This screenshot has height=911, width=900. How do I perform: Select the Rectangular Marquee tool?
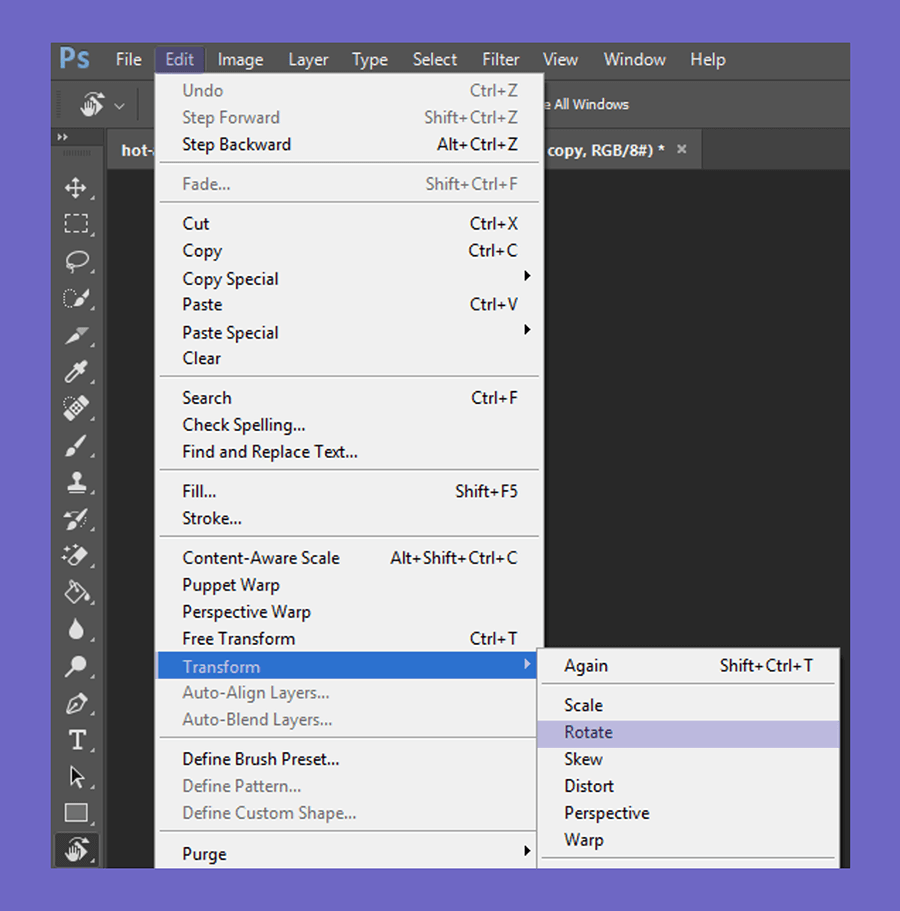[x=76, y=224]
